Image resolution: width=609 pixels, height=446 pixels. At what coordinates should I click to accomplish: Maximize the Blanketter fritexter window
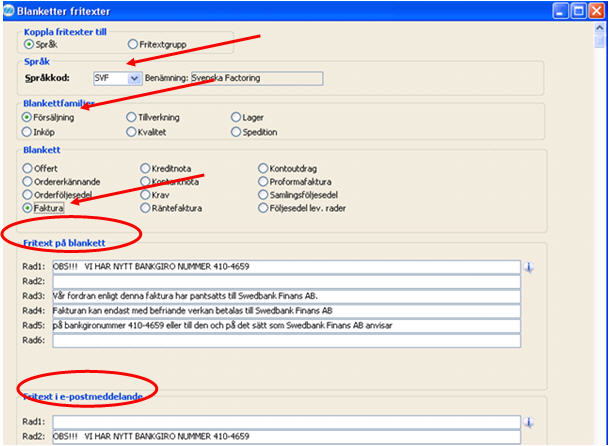[578, 9]
